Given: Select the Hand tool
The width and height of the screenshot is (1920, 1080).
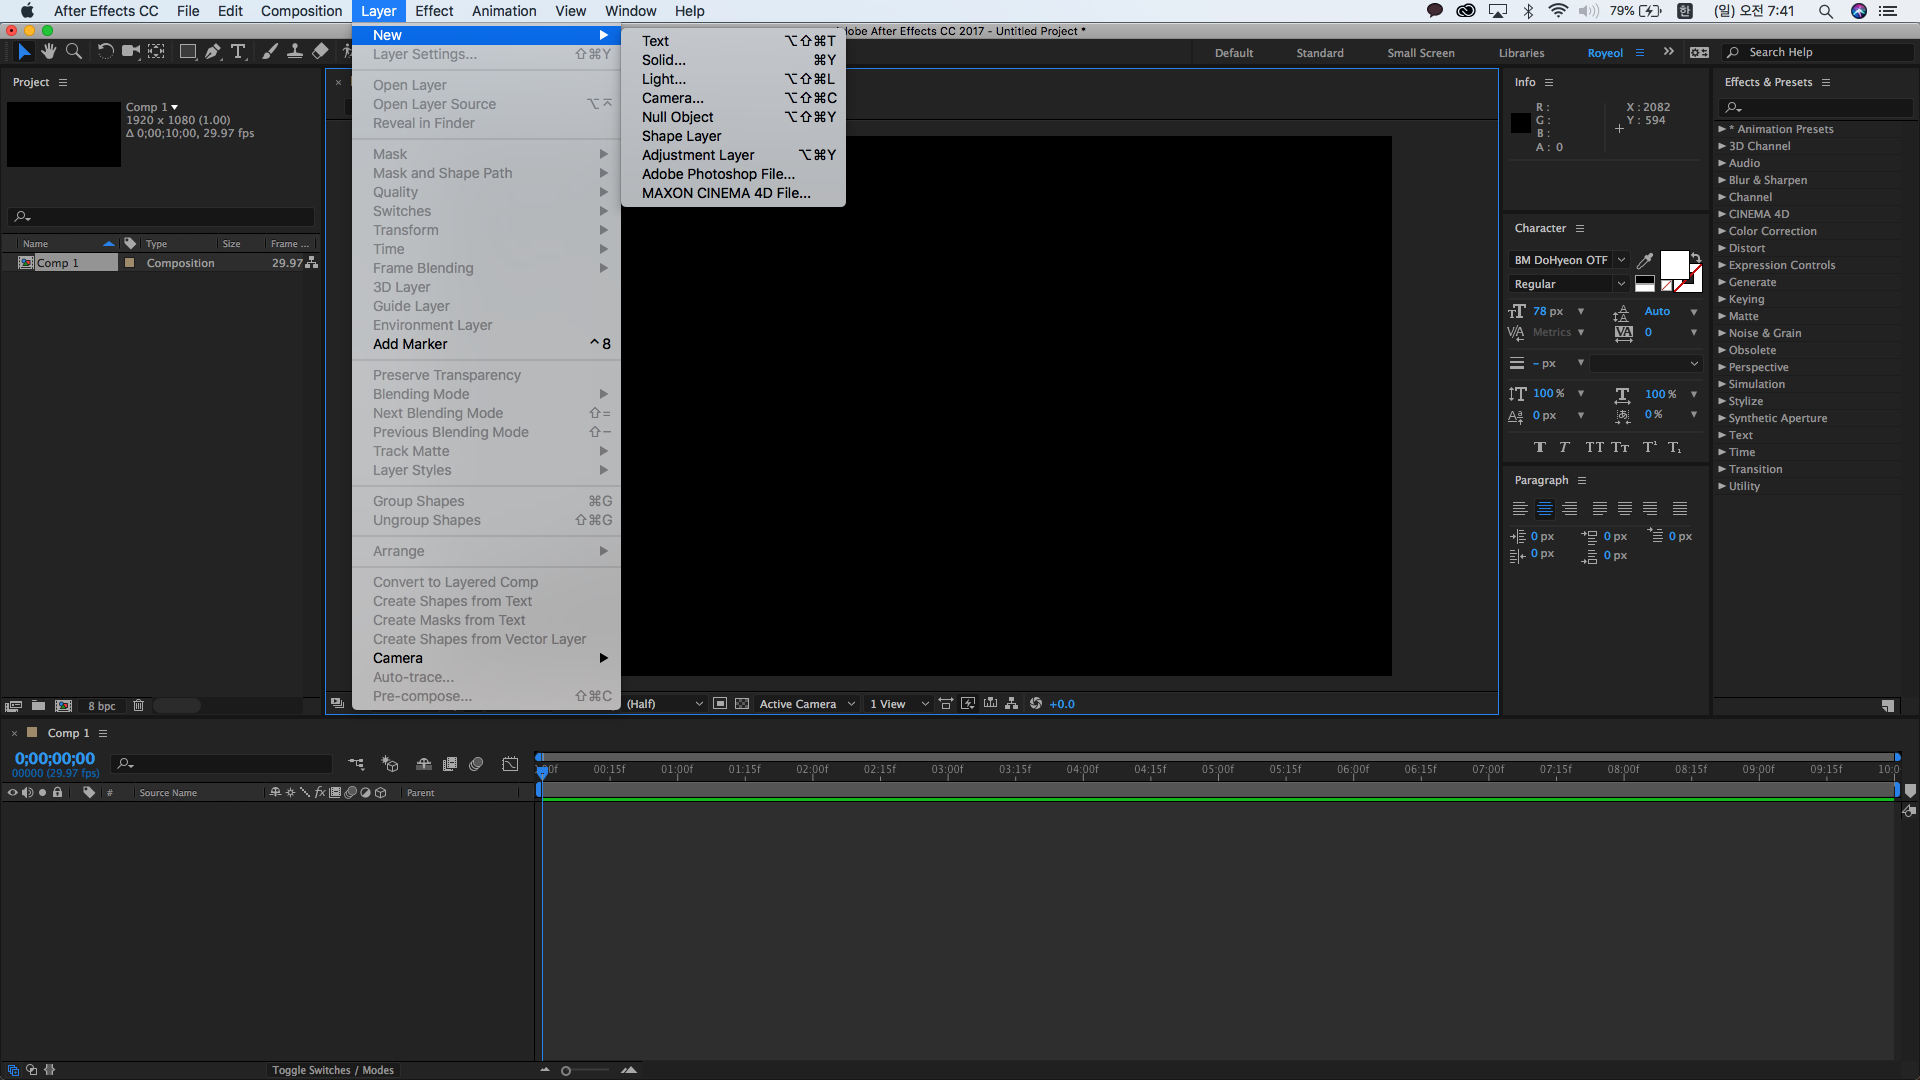Looking at the screenshot, I should tap(48, 51).
